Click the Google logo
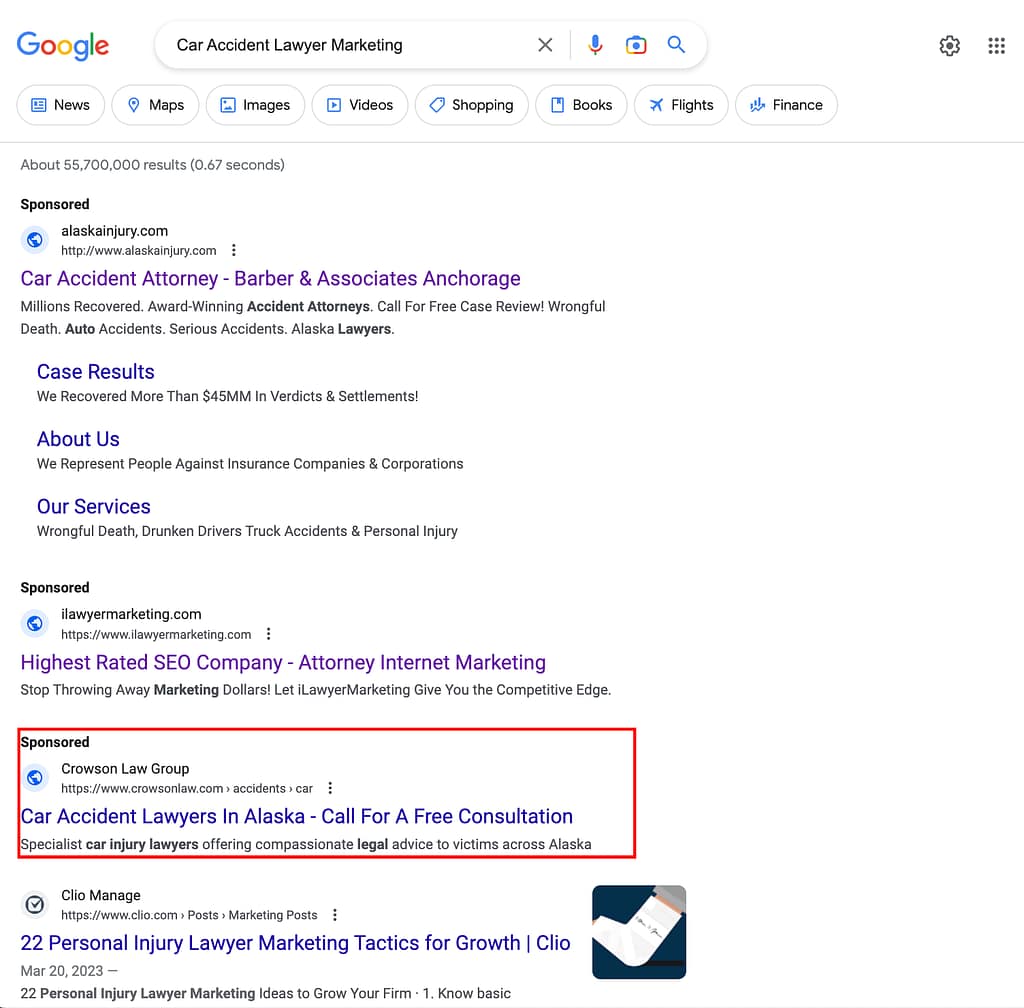Image resolution: width=1024 pixels, height=1008 pixels. point(63,45)
